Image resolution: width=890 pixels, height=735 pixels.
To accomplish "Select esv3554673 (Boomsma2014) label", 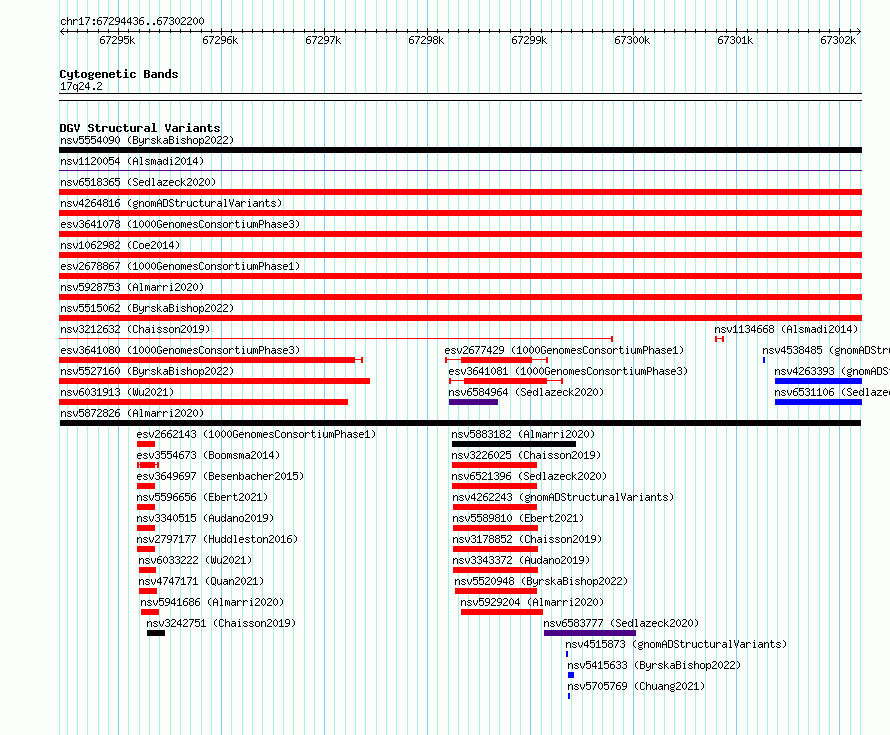I will pyautogui.click(x=208, y=455).
